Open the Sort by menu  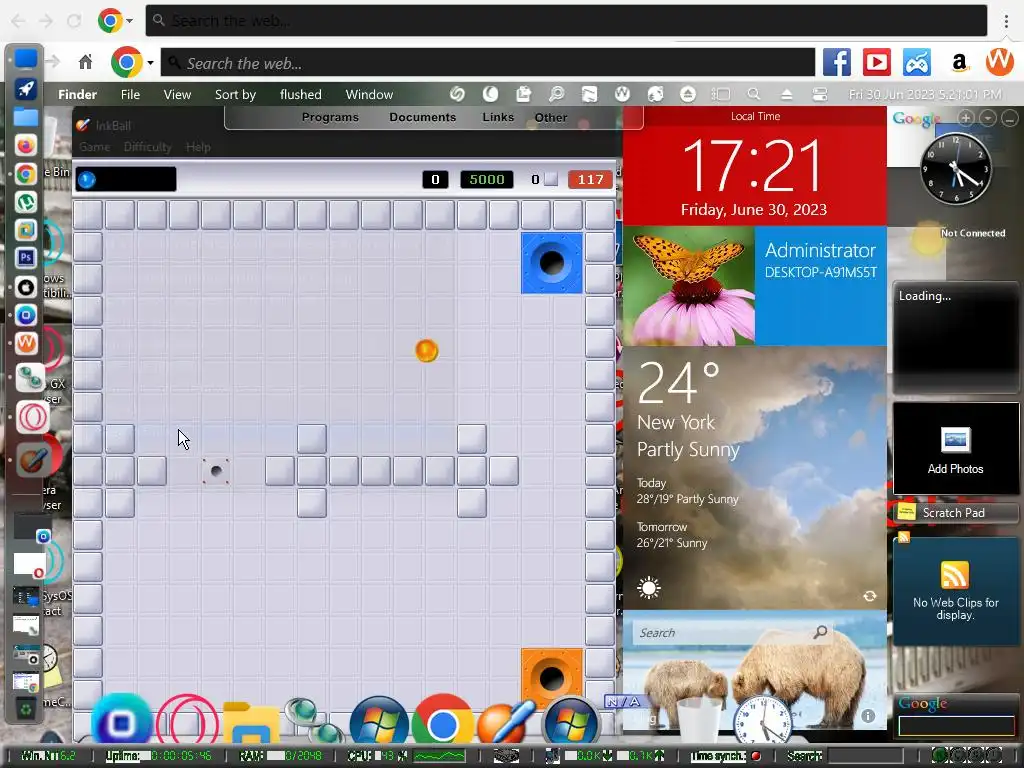tap(235, 95)
